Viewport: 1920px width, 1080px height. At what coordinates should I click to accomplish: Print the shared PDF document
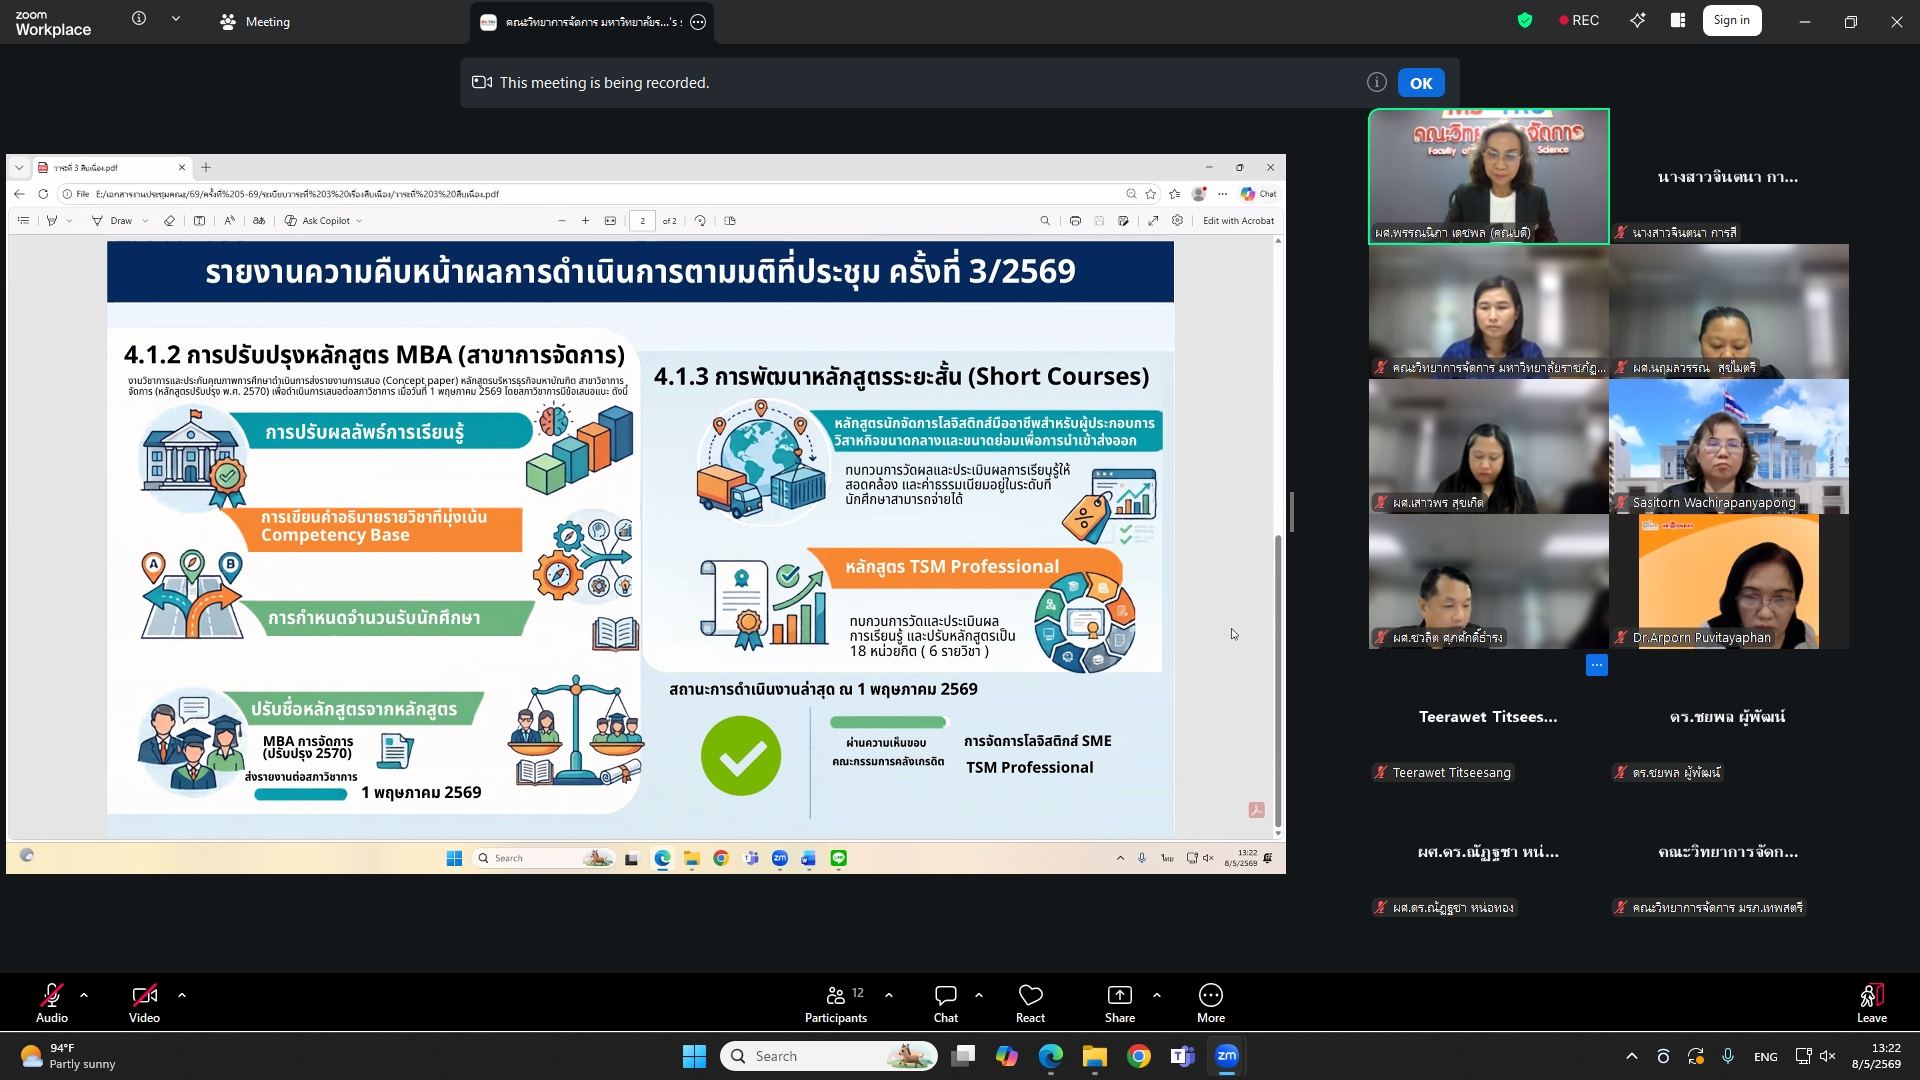(x=1075, y=221)
